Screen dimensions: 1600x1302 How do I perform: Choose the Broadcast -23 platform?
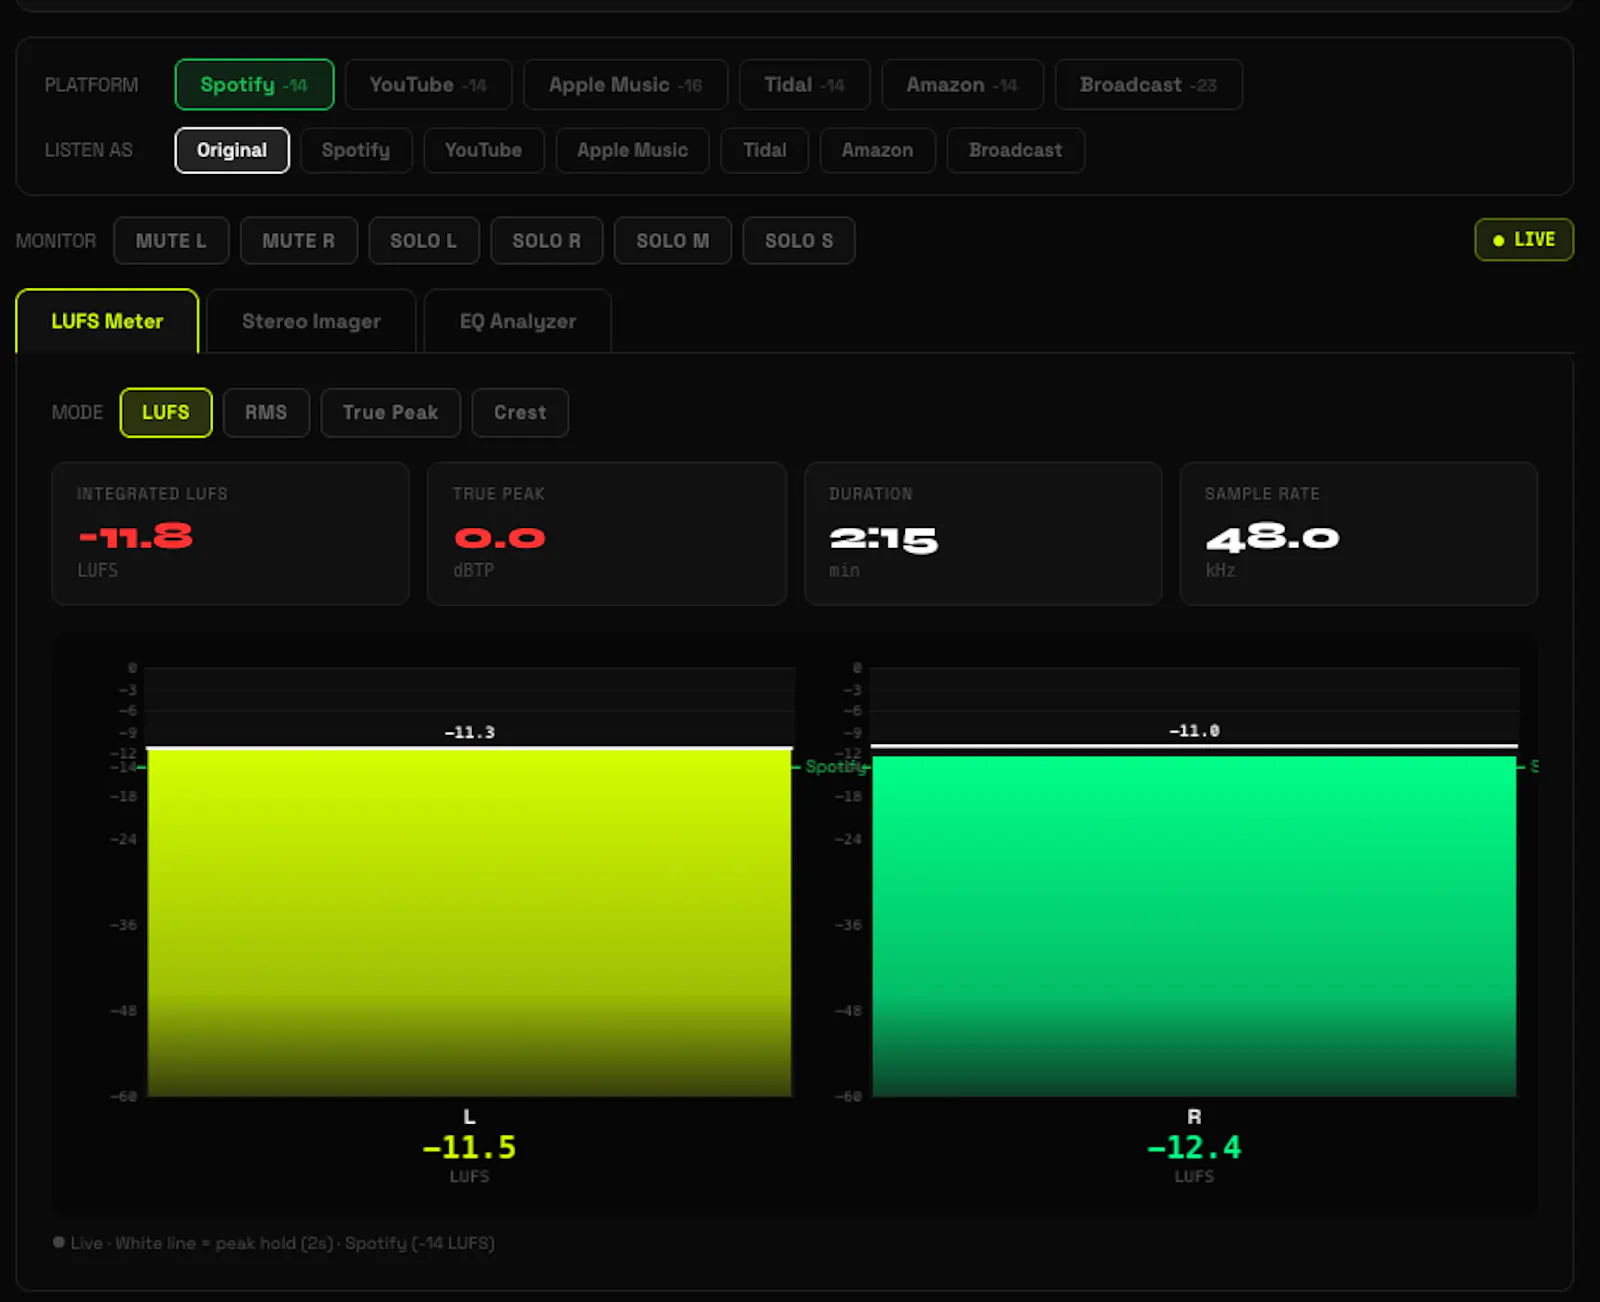(x=1148, y=85)
